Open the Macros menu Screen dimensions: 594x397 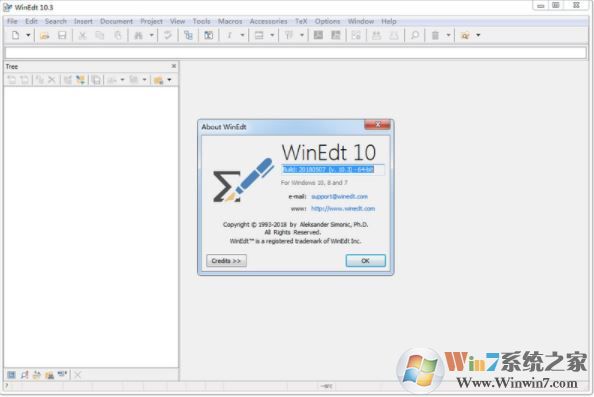[x=230, y=21]
